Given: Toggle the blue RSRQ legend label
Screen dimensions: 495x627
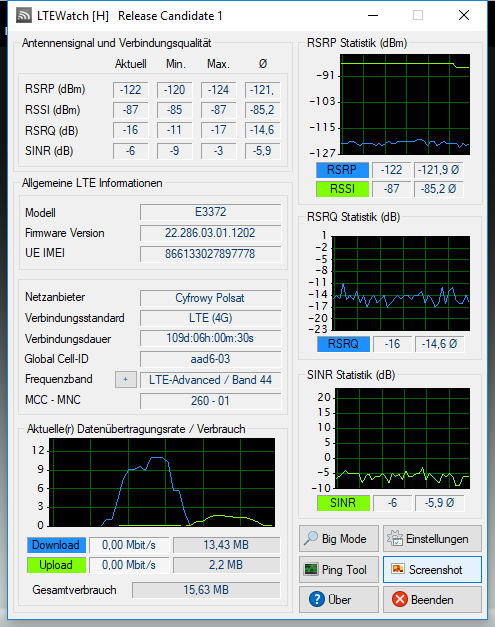Looking at the screenshot, I should (x=343, y=344).
